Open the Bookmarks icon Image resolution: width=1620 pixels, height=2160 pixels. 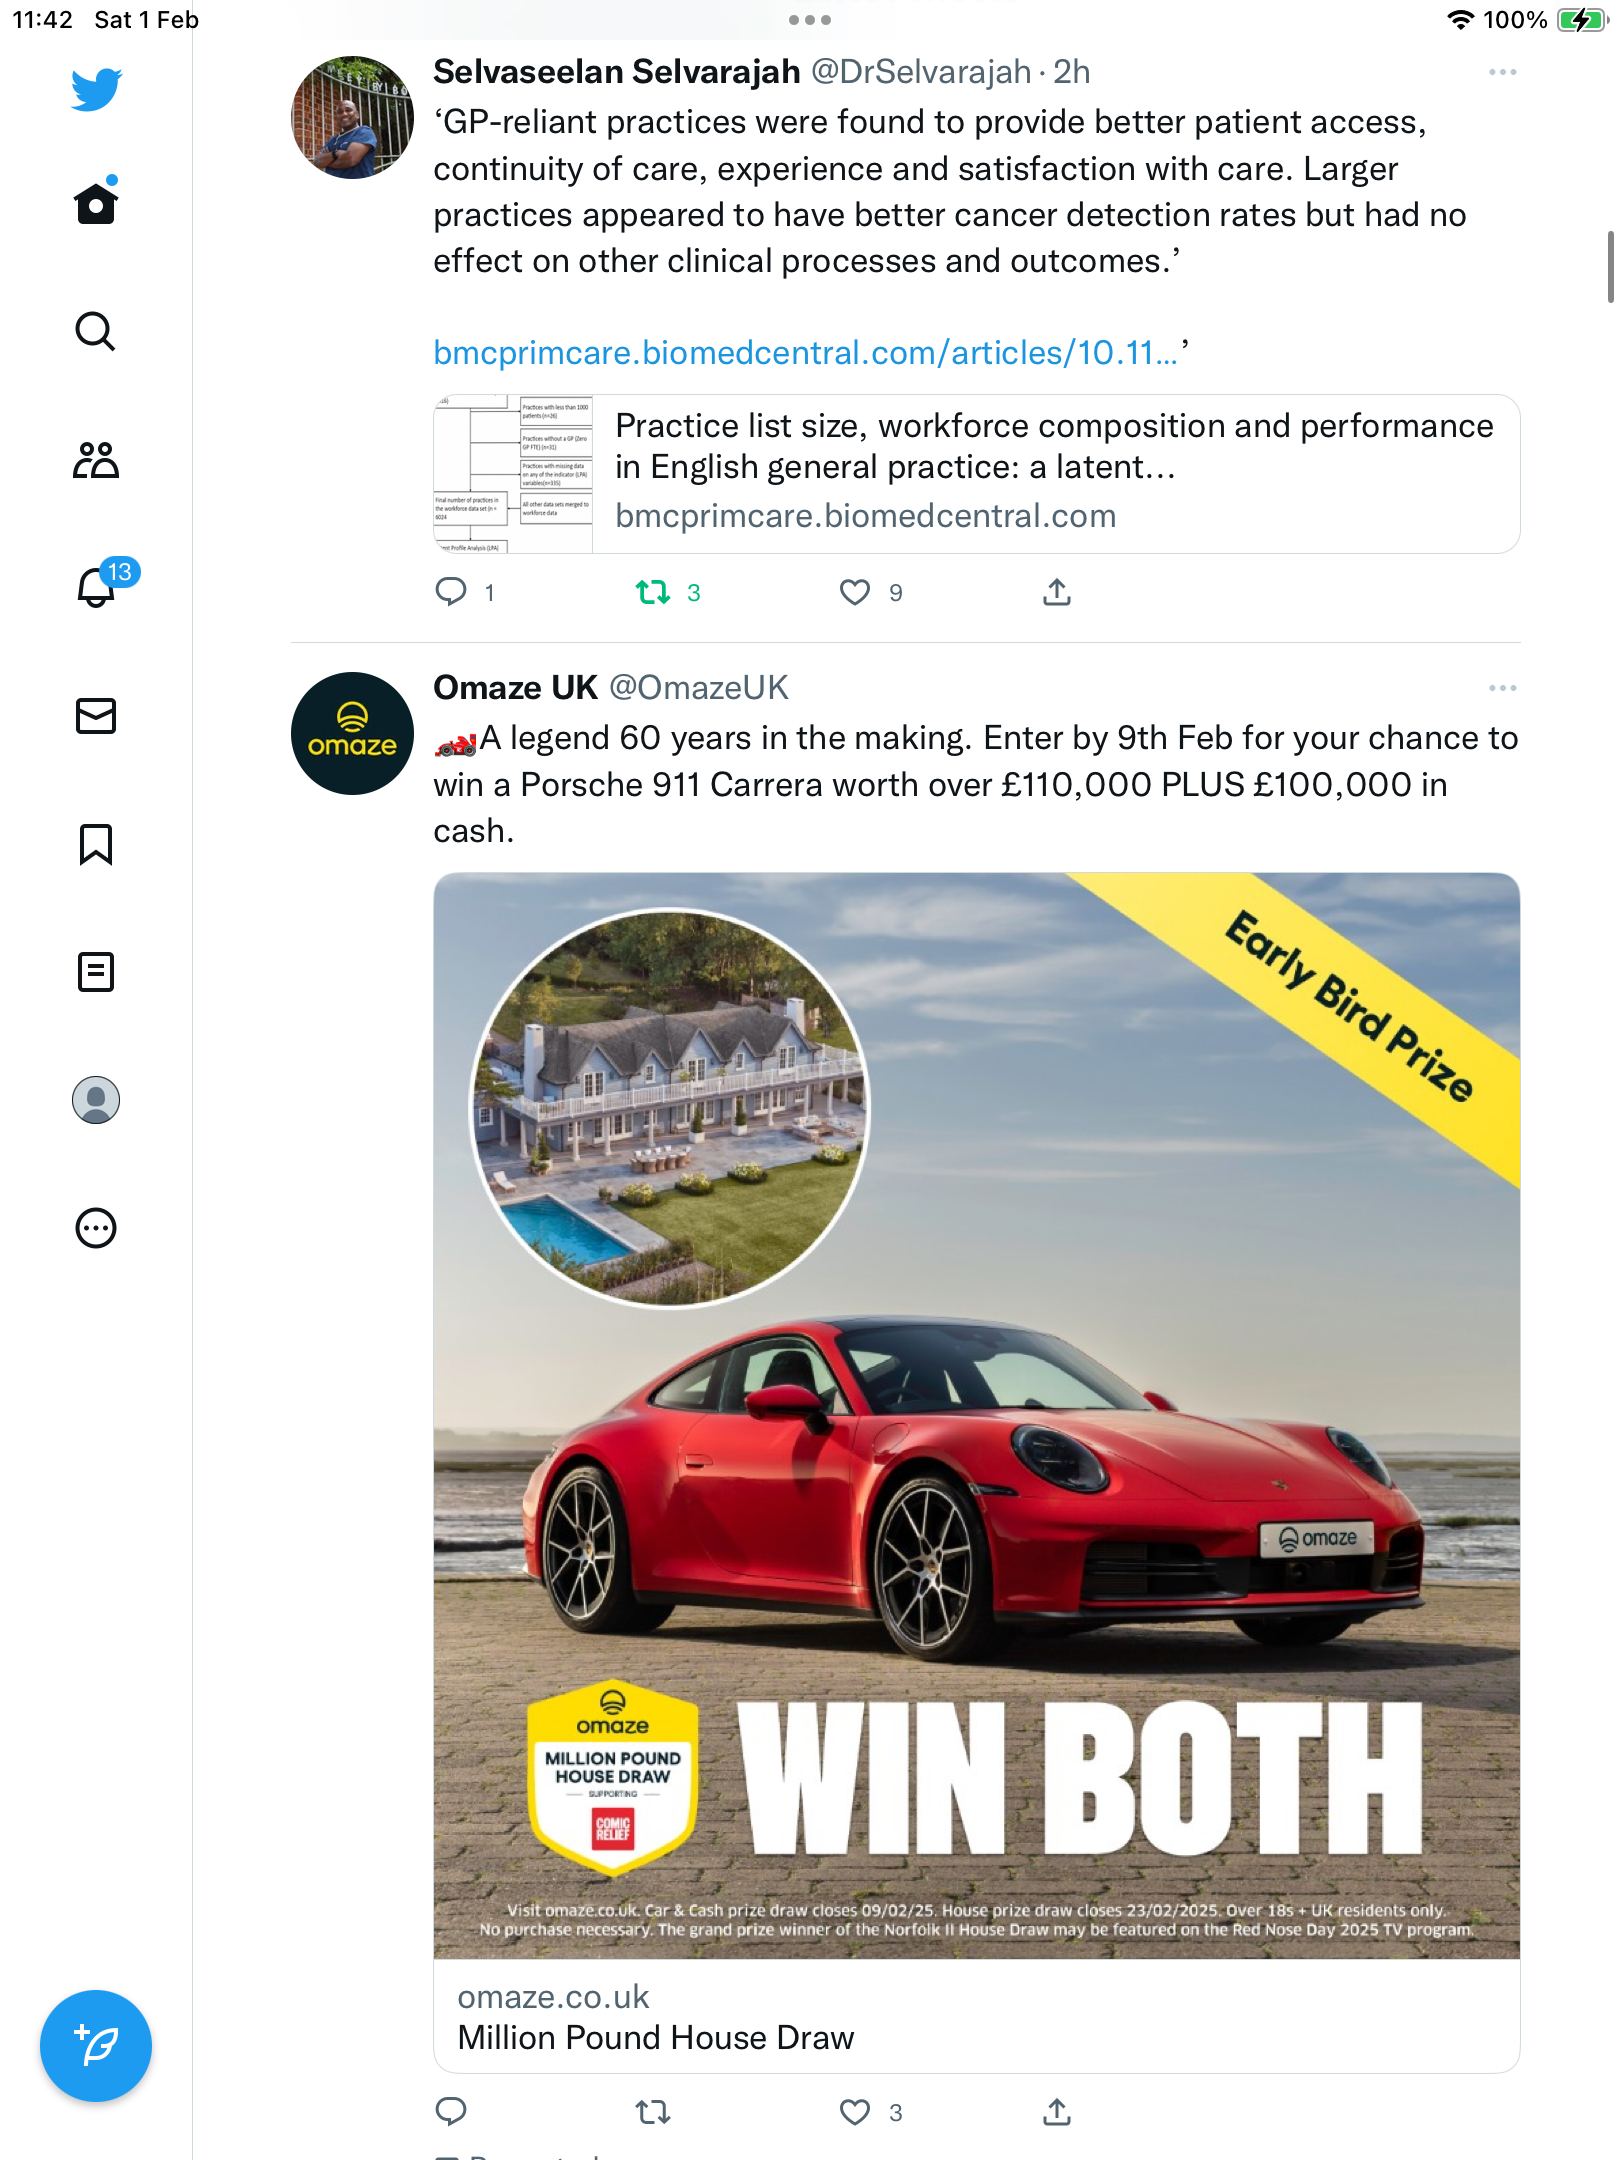pyautogui.click(x=96, y=844)
